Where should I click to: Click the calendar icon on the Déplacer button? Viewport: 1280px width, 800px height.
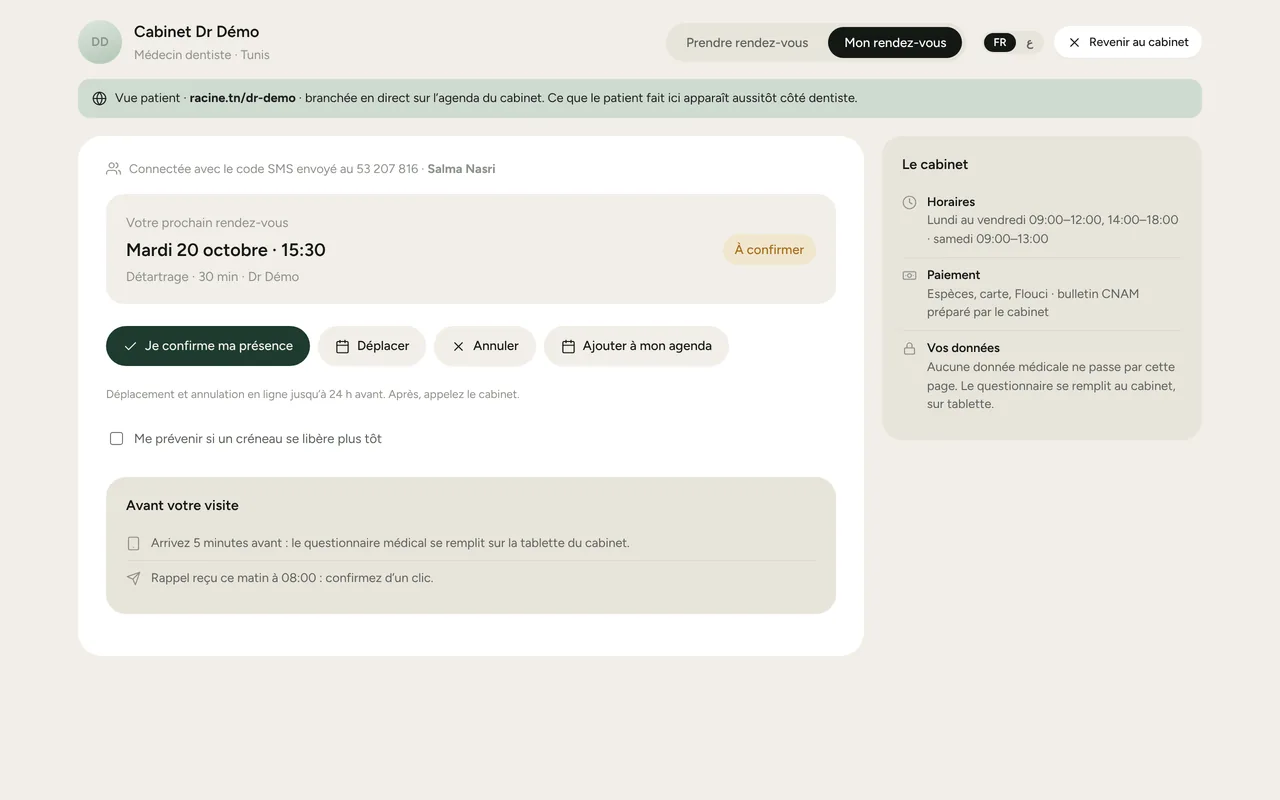[342, 346]
